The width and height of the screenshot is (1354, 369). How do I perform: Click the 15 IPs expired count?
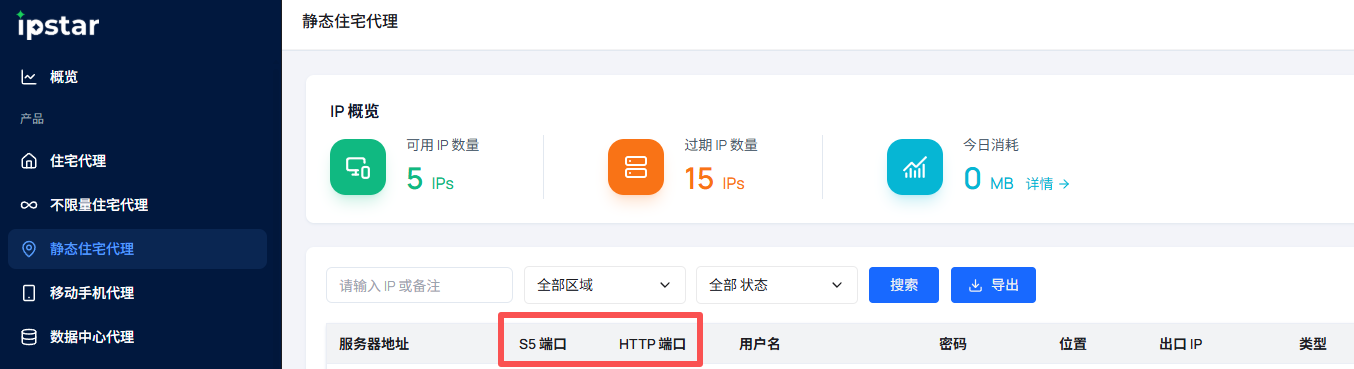coord(714,179)
